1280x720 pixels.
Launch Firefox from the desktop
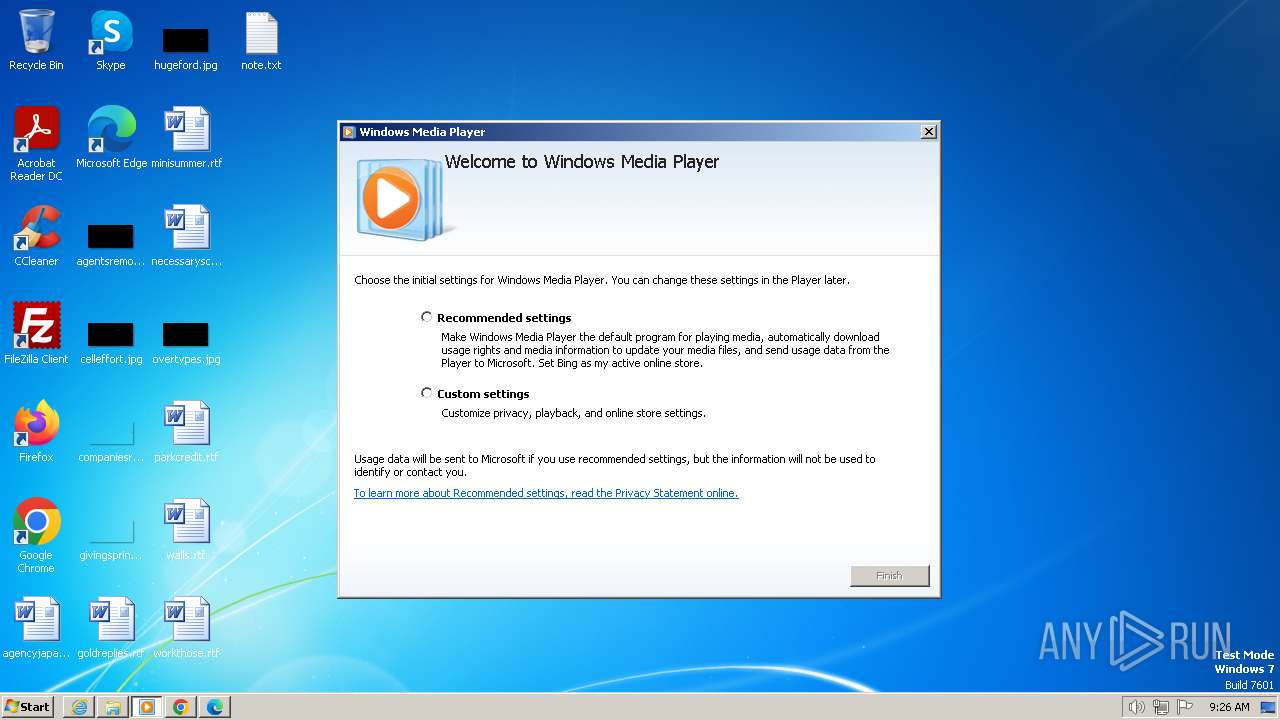coord(36,431)
